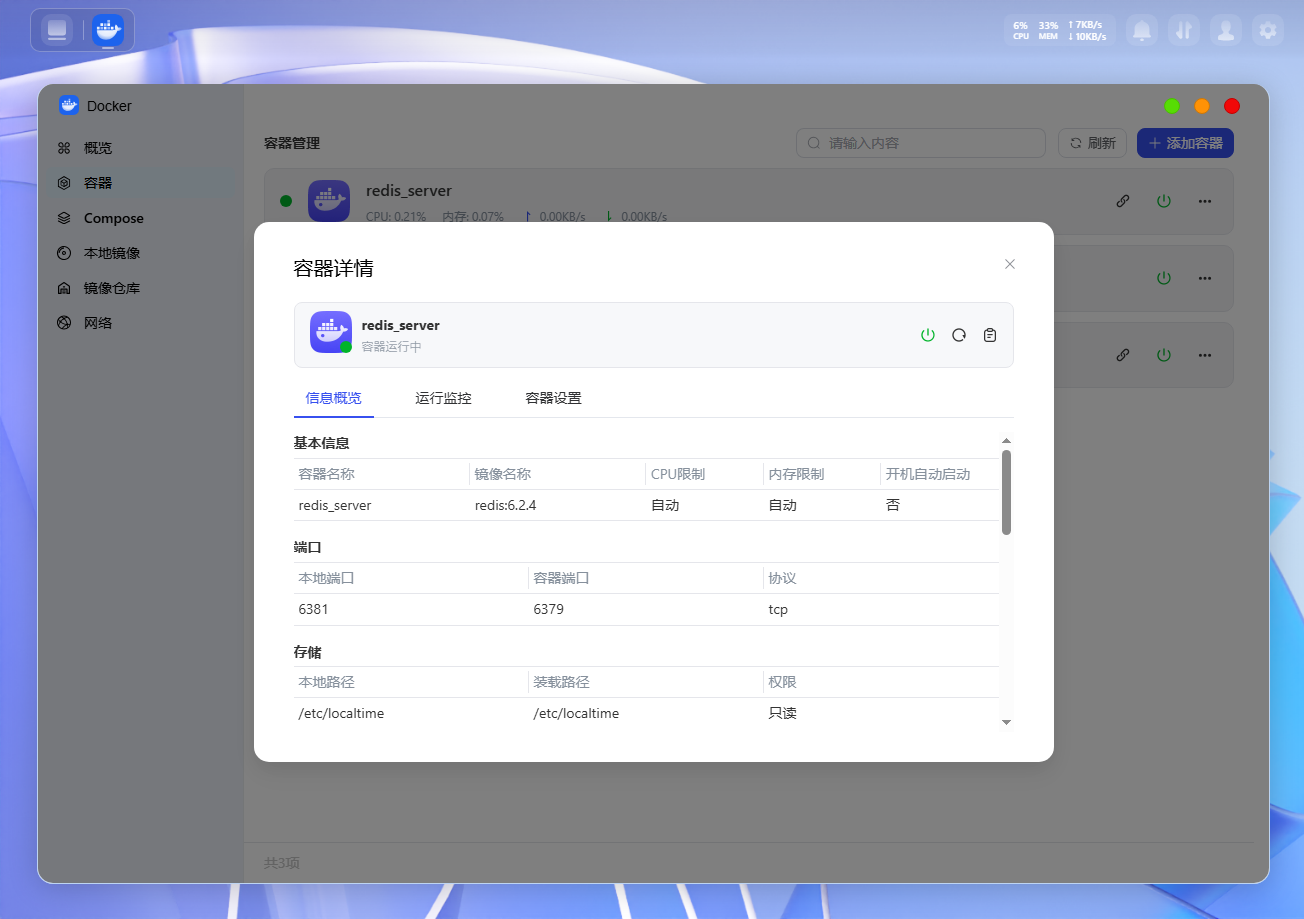Image resolution: width=1304 pixels, height=919 pixels.
Task: Click the 基本信息 section heading
Action: pos(321,443)
